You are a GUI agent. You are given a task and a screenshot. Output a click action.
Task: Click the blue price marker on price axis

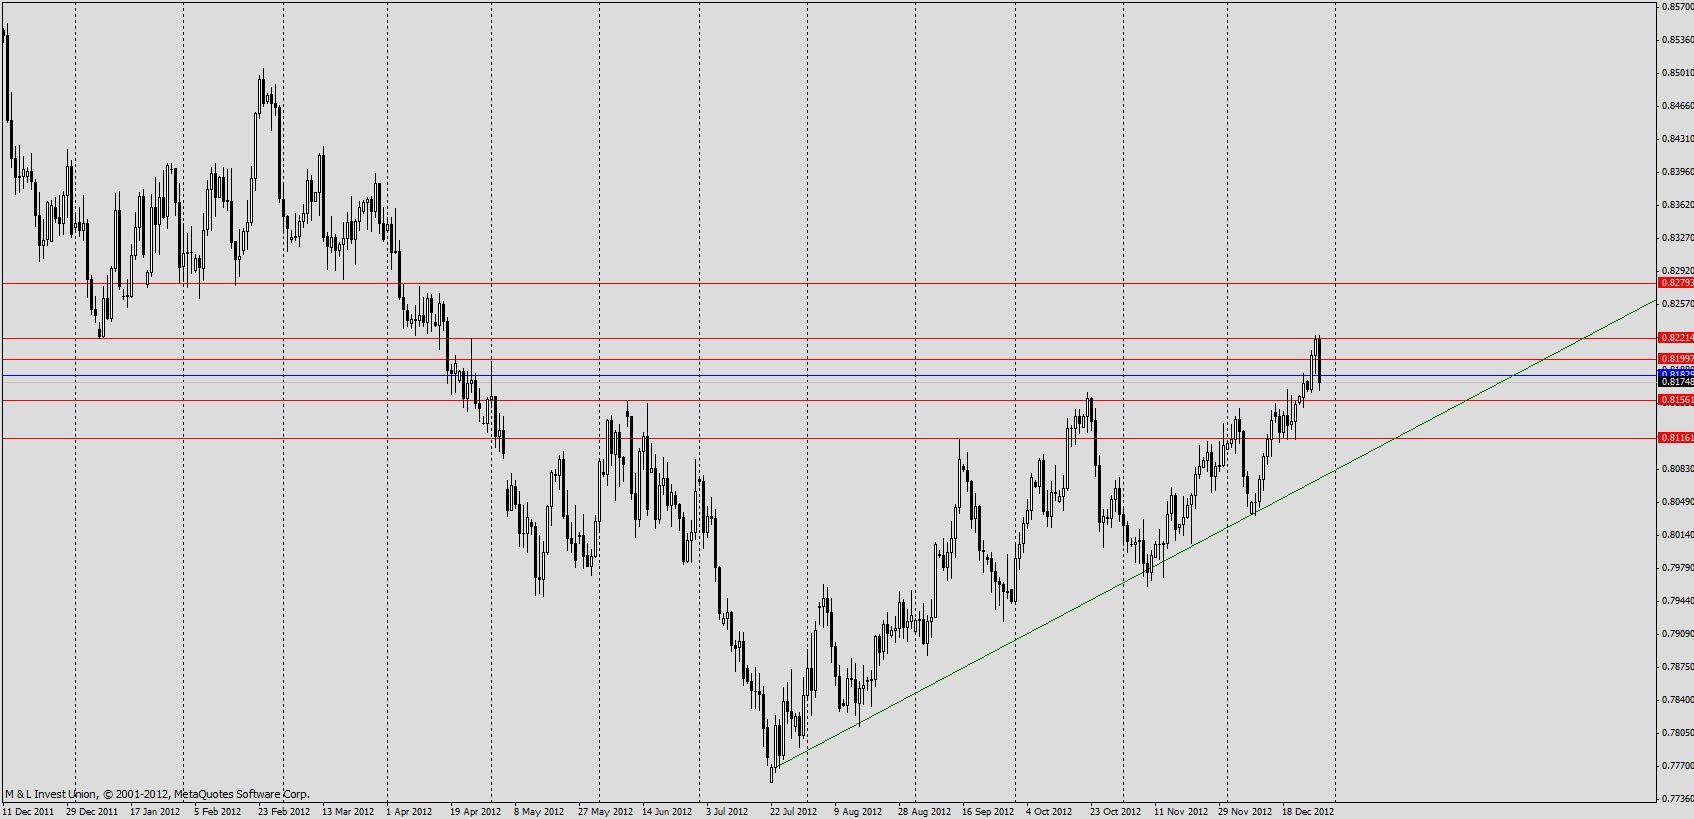[x=1676, y=373]
